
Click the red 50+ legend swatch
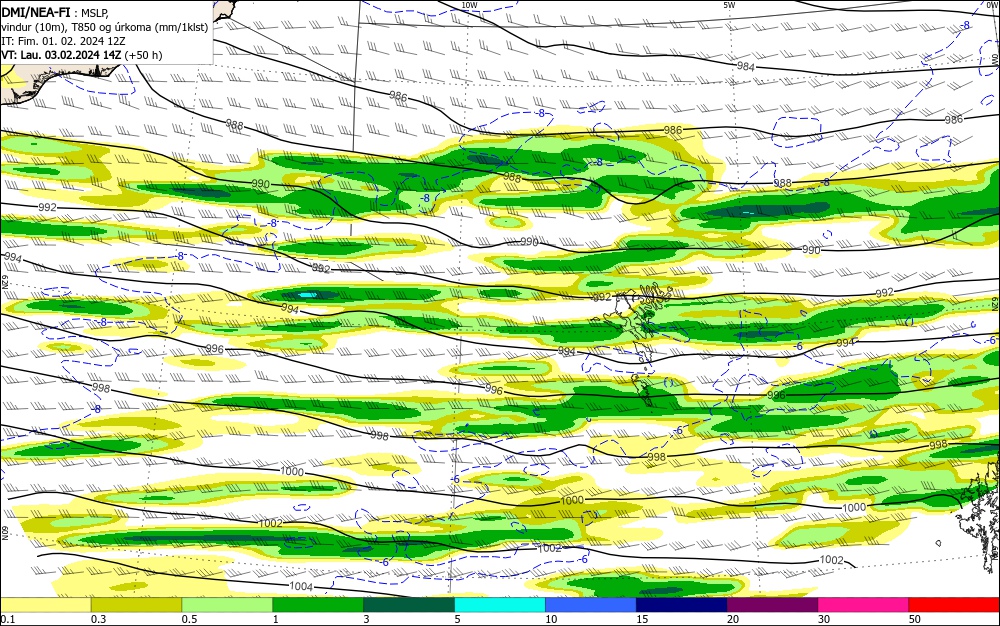(x=954, y=604)
